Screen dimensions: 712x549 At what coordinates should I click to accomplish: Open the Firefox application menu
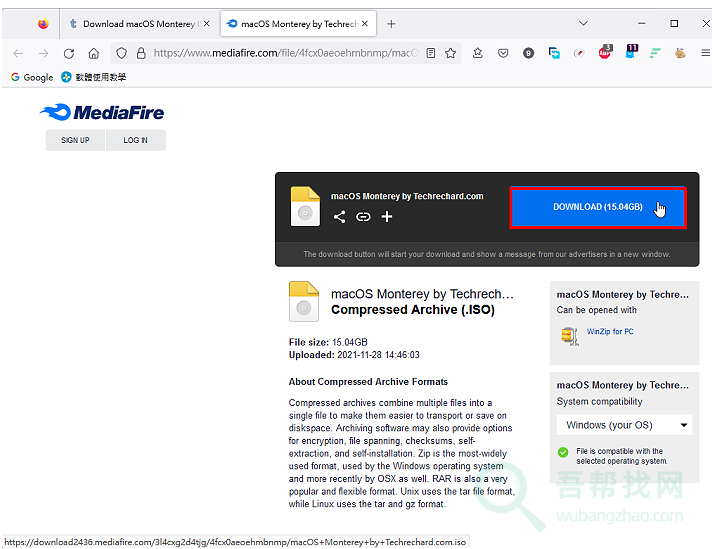click(x=705, y=53)
